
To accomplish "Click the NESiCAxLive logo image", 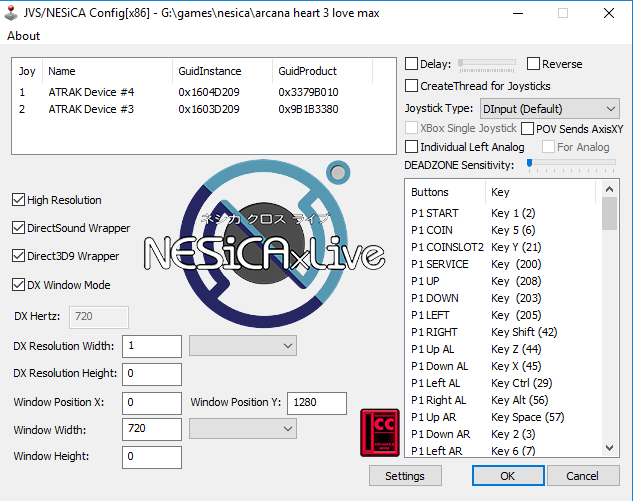I will pyautogui.click(x=264, y=243).
